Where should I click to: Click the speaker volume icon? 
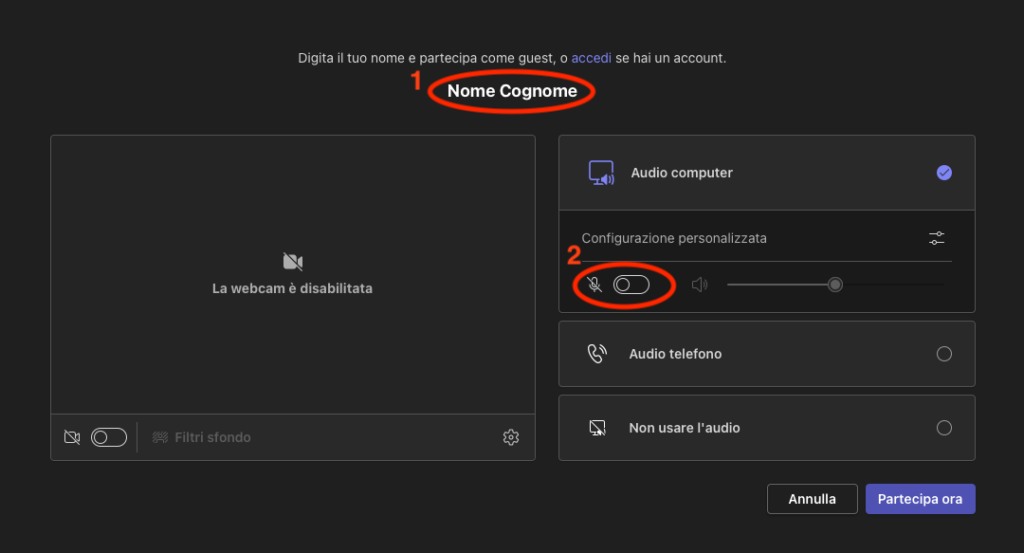coord(699,285)
